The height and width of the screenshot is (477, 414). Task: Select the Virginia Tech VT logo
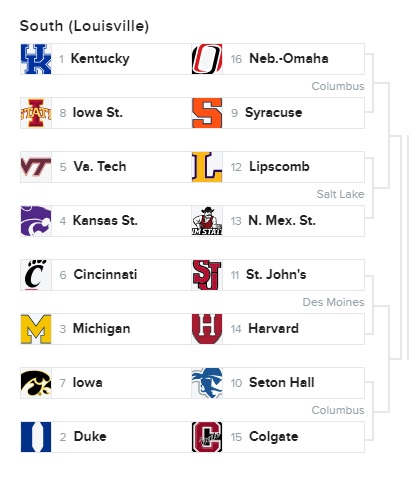(36, 167)
